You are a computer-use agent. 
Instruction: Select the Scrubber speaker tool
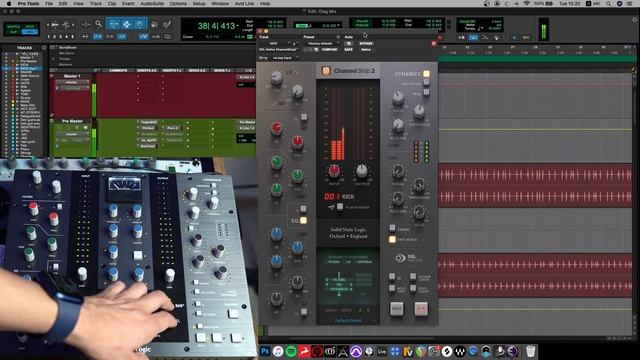pos(154,24)
